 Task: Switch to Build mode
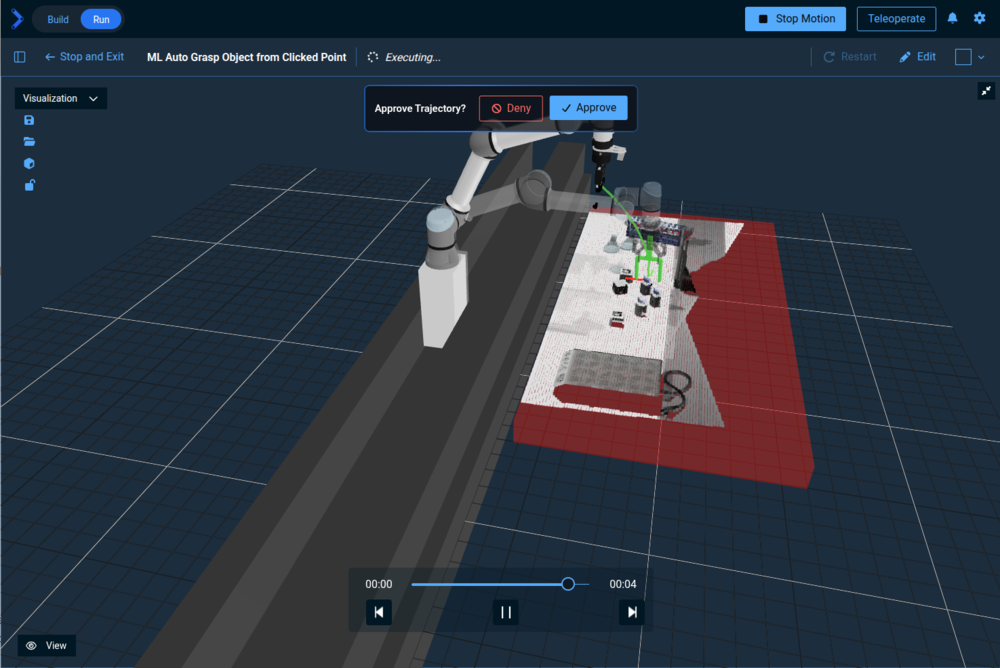tap(58, 19)
